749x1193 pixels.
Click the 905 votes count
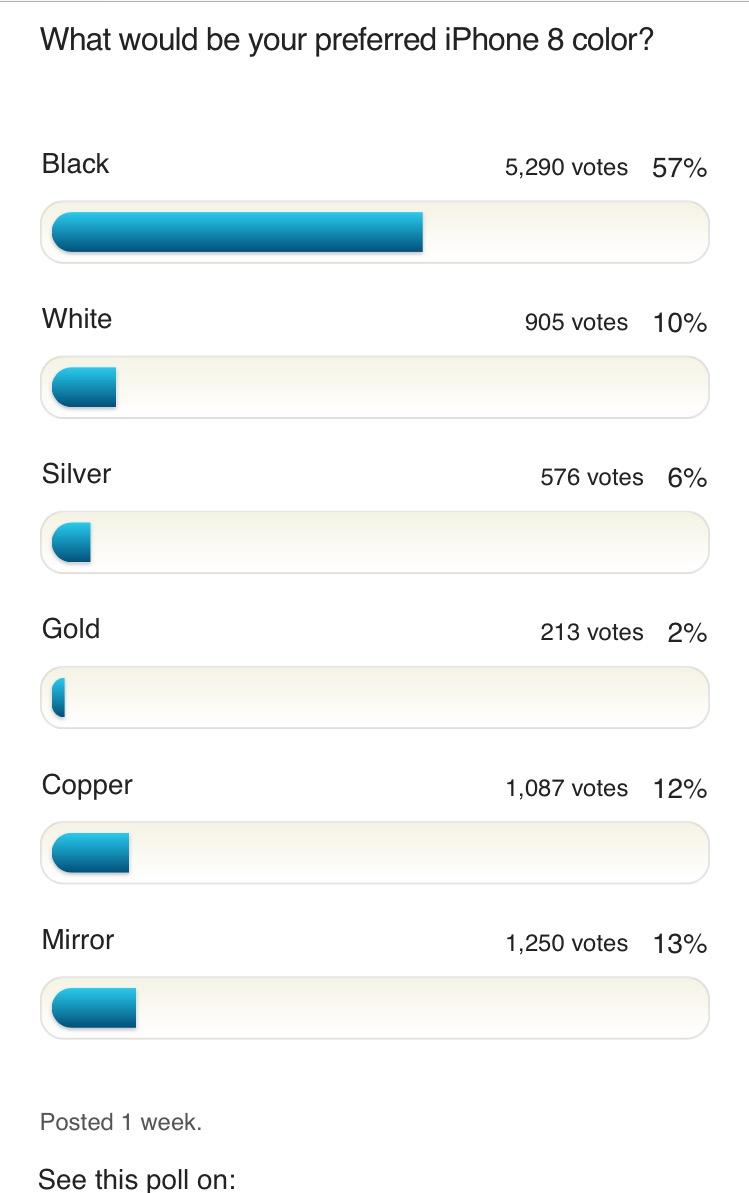pos(576,322)
